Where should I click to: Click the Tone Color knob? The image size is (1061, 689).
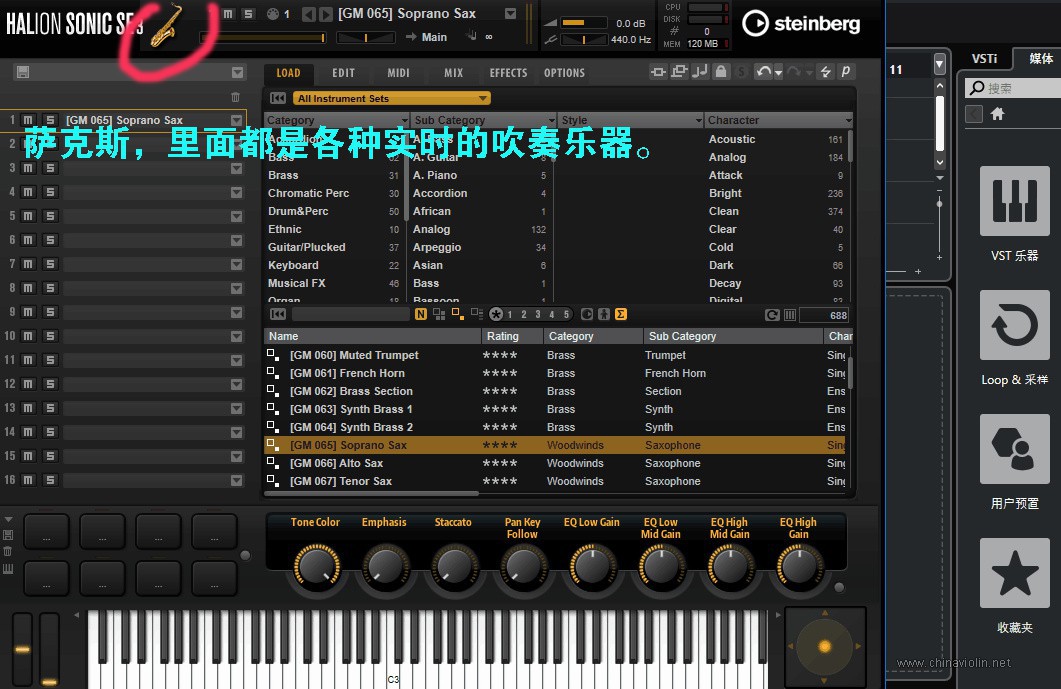pyautogui.click(x=317, y=566)
